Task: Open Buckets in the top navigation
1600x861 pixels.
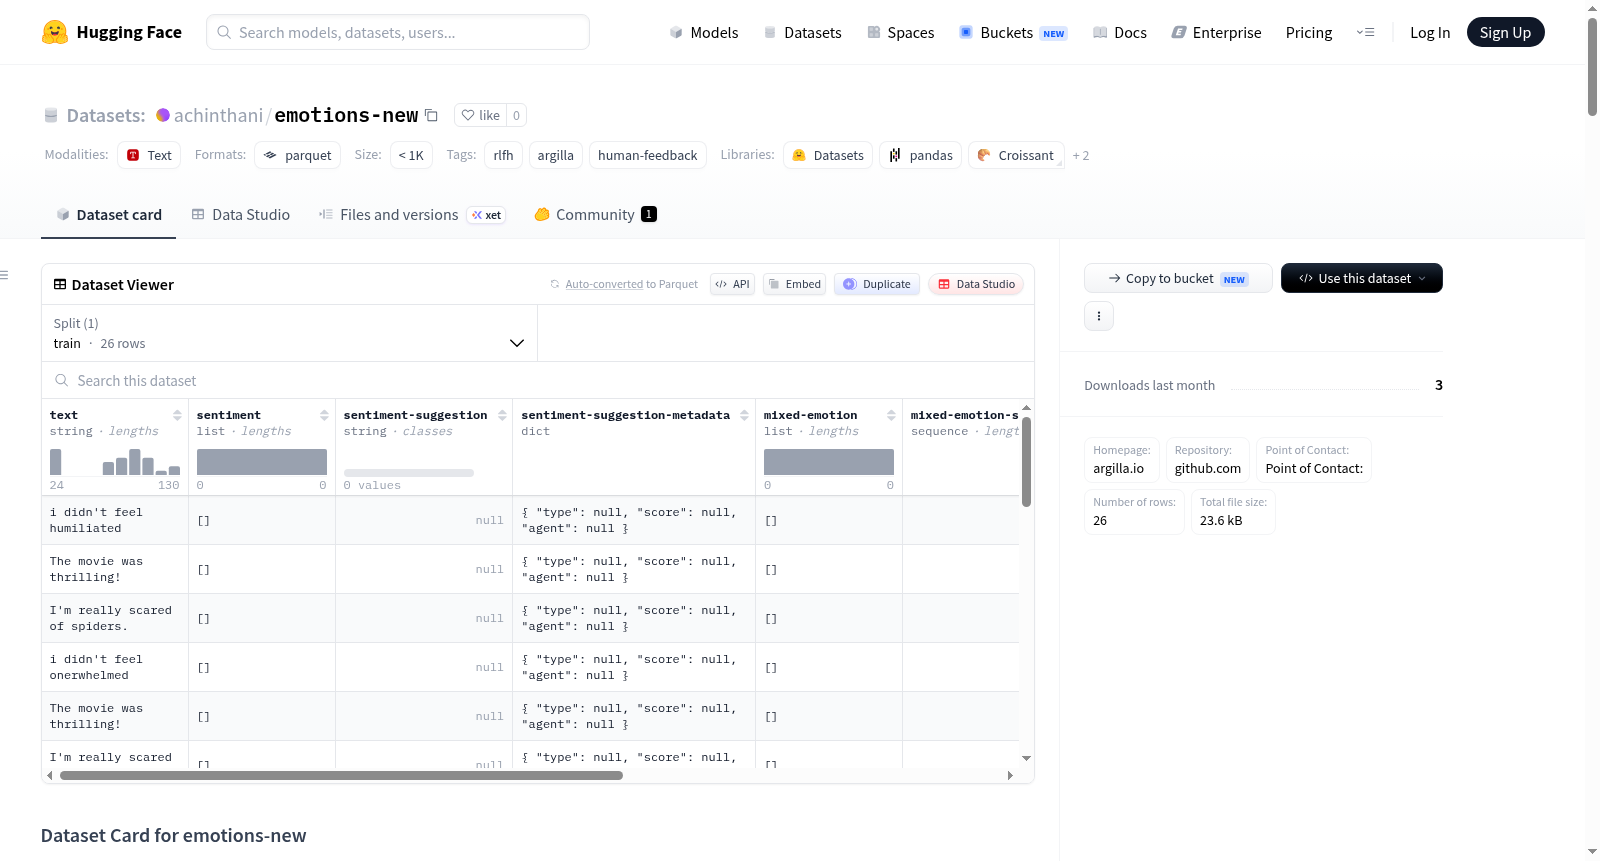Action: pyautogui.click(x=1013, y=32)
